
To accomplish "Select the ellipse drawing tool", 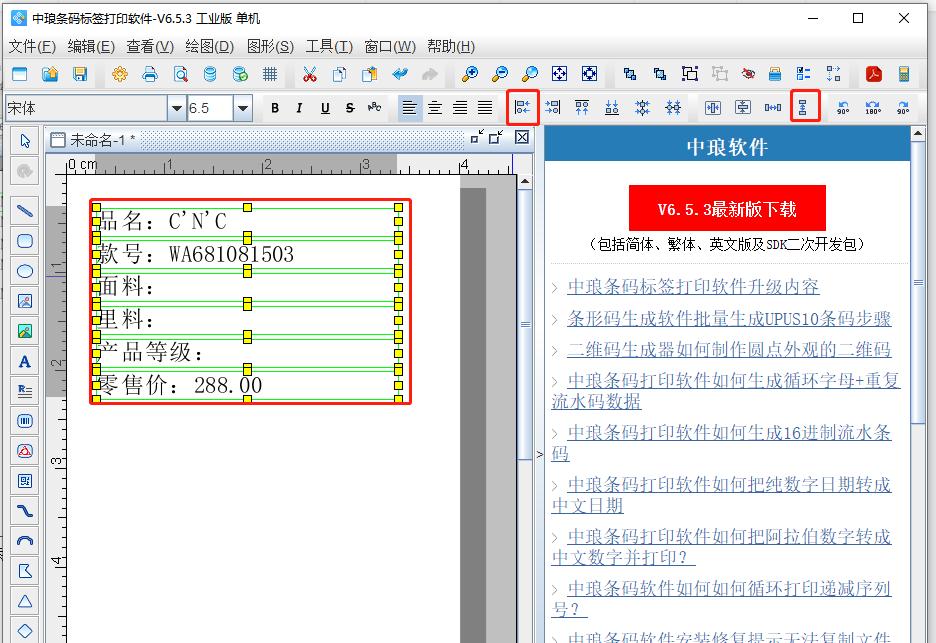I will pos(24,271).
